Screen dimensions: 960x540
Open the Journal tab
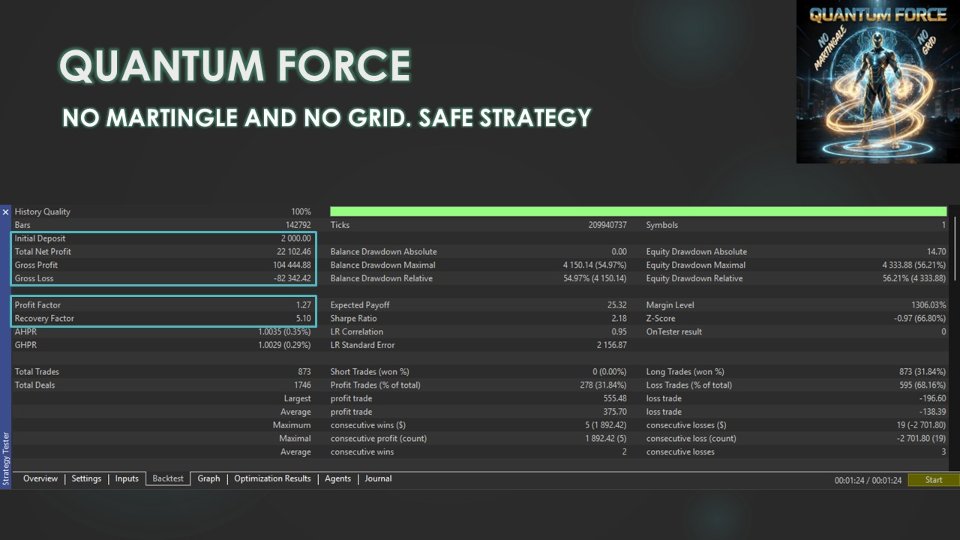pos(378,479)
